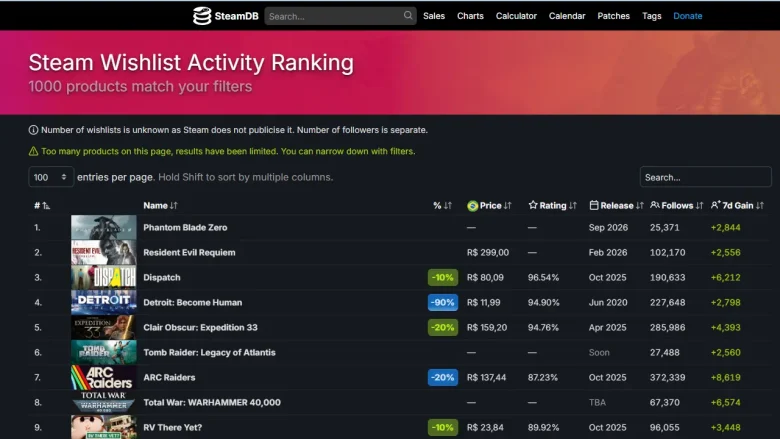Select price R$ 11,99 cell
Screen dimensions: 780x439
pos(484,302)
